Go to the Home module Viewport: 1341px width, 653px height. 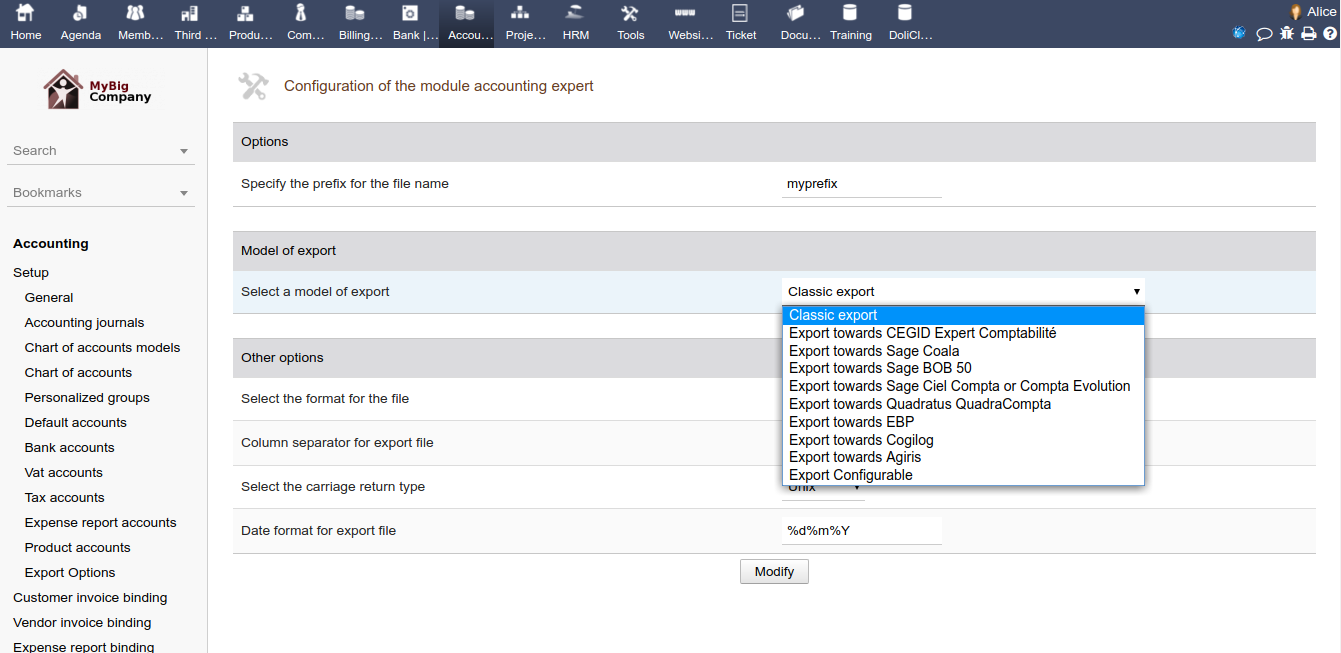(26, 23)
